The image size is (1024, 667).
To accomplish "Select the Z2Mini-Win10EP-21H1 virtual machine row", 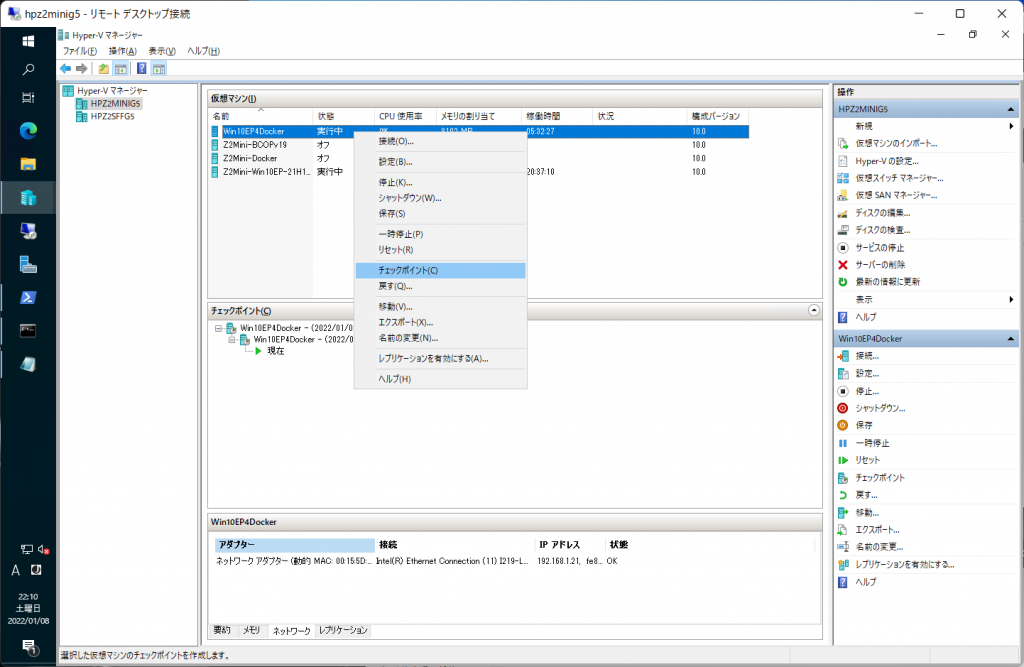I will pos(479,172).
